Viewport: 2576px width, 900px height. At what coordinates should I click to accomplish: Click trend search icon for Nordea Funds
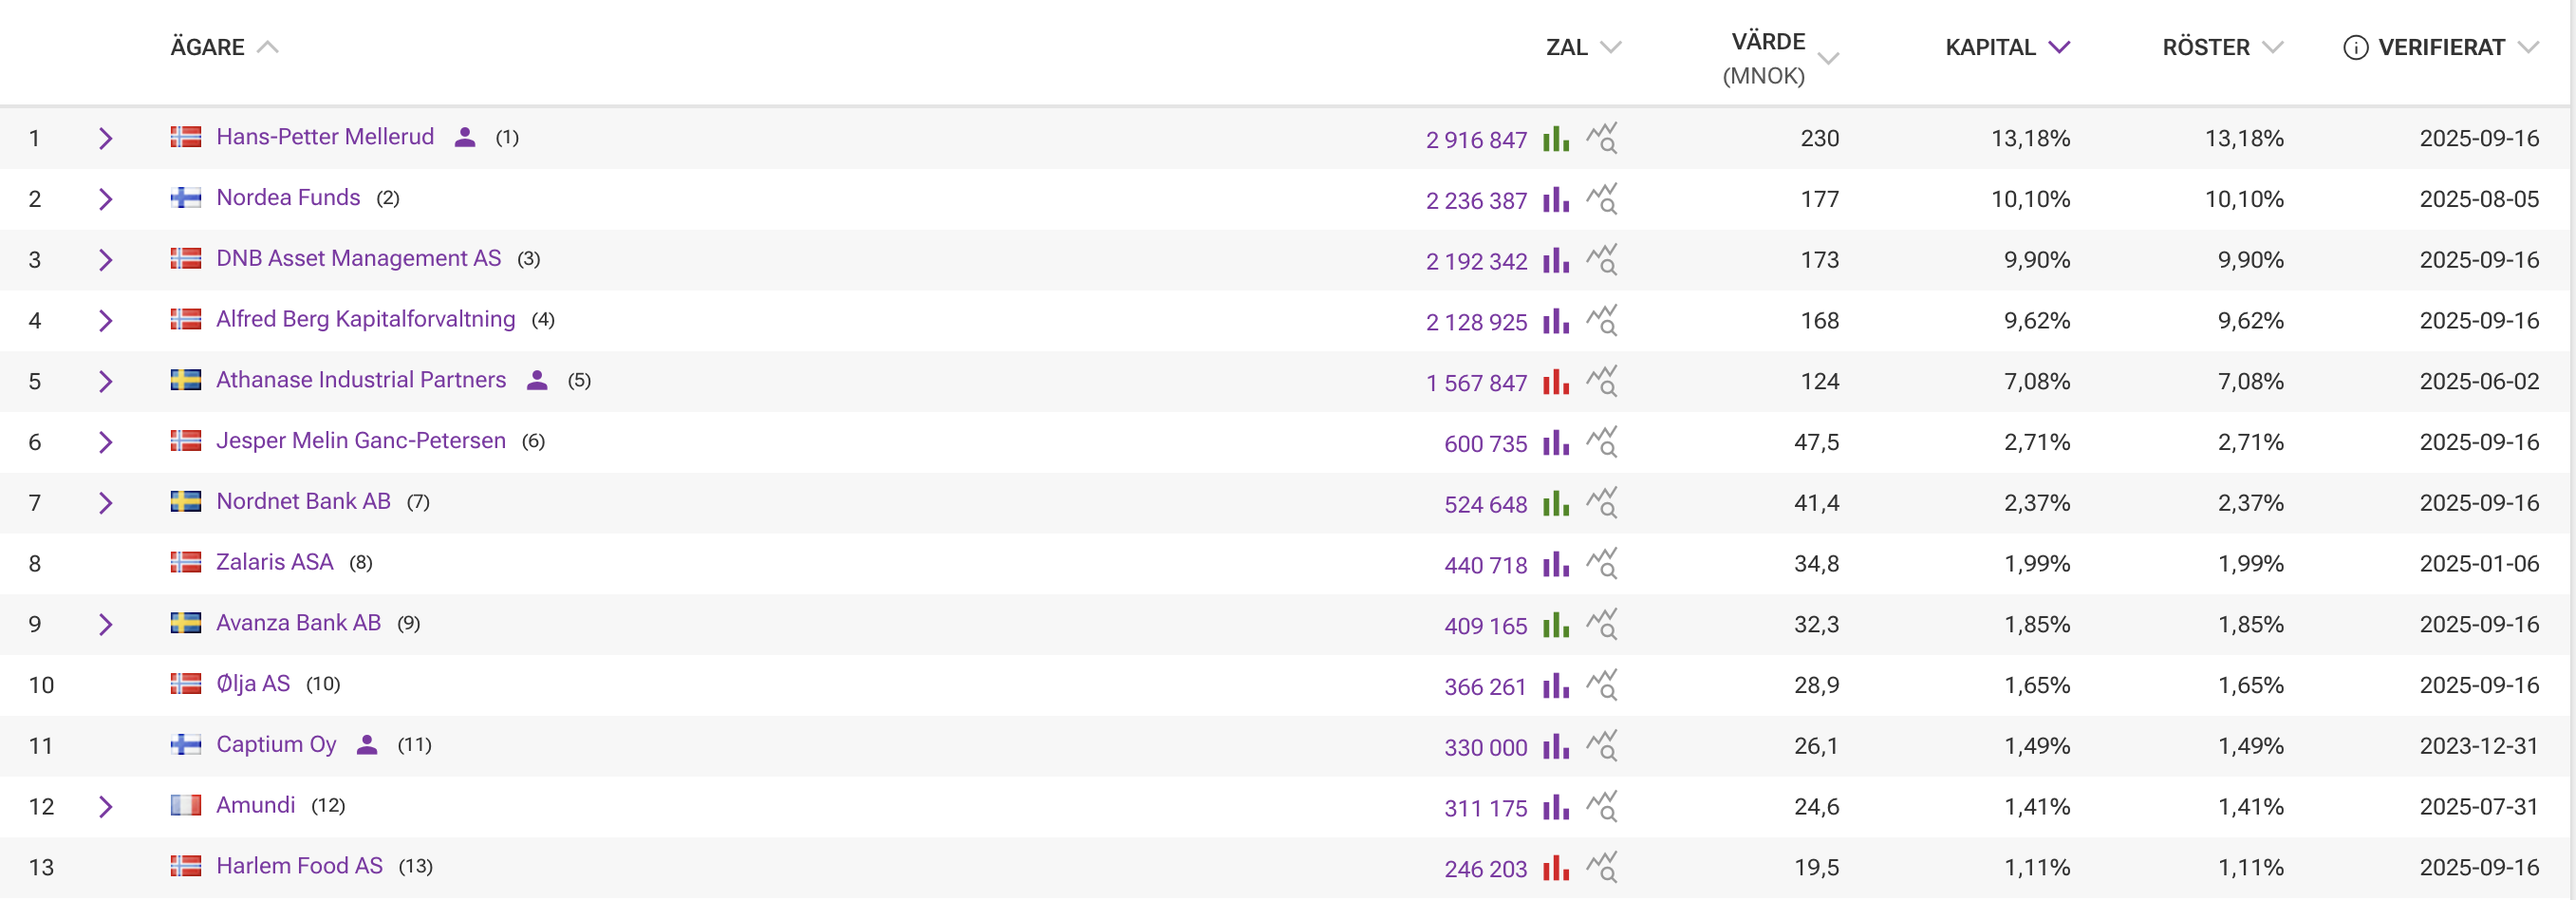(1602, 199)
